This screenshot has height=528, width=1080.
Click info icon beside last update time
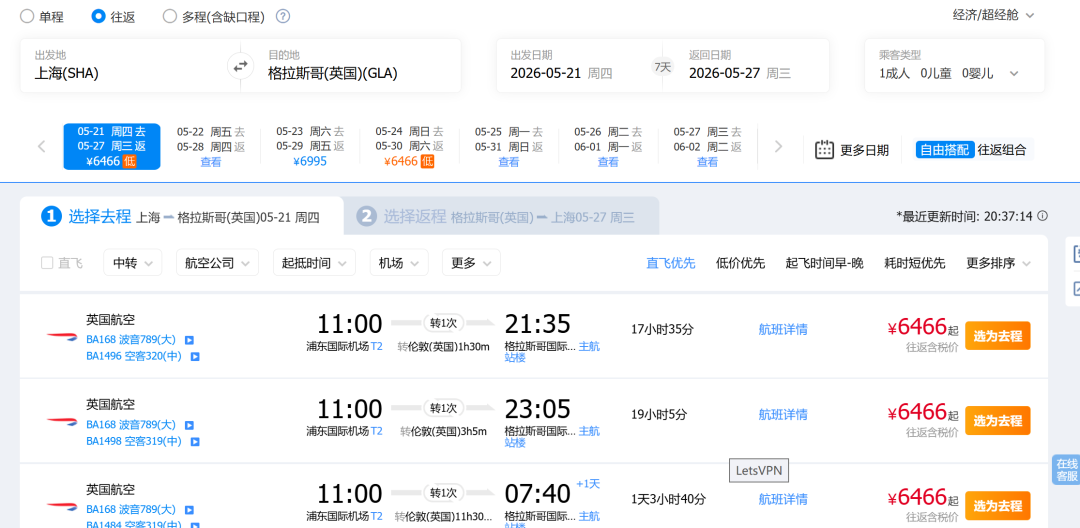click(x=1042, y=216)
